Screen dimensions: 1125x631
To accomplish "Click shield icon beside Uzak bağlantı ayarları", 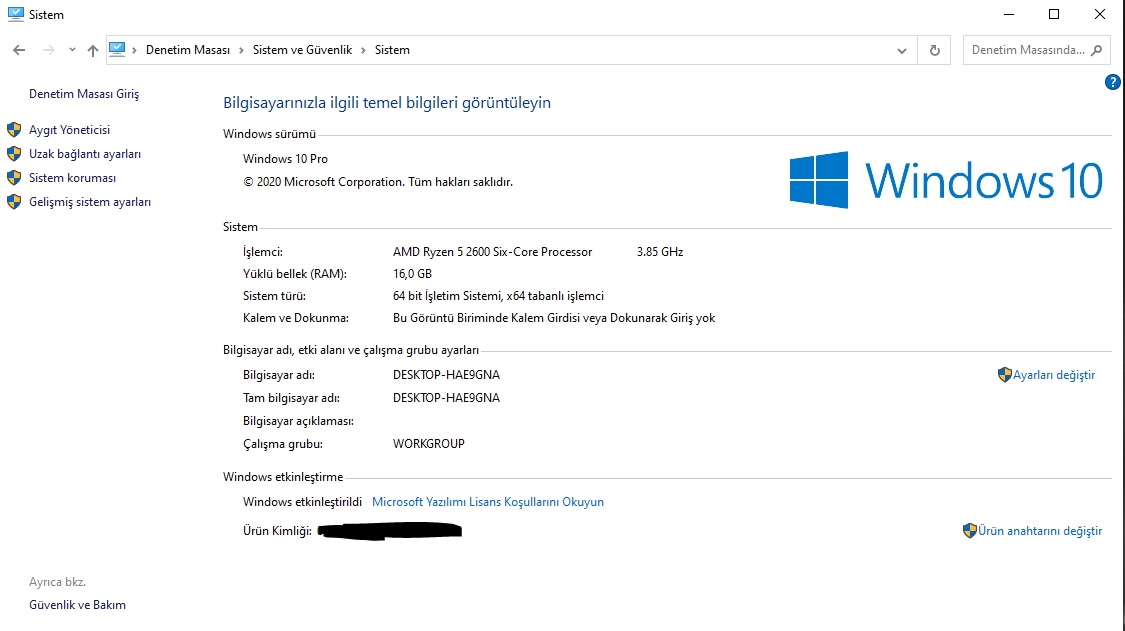I will 14,154.
